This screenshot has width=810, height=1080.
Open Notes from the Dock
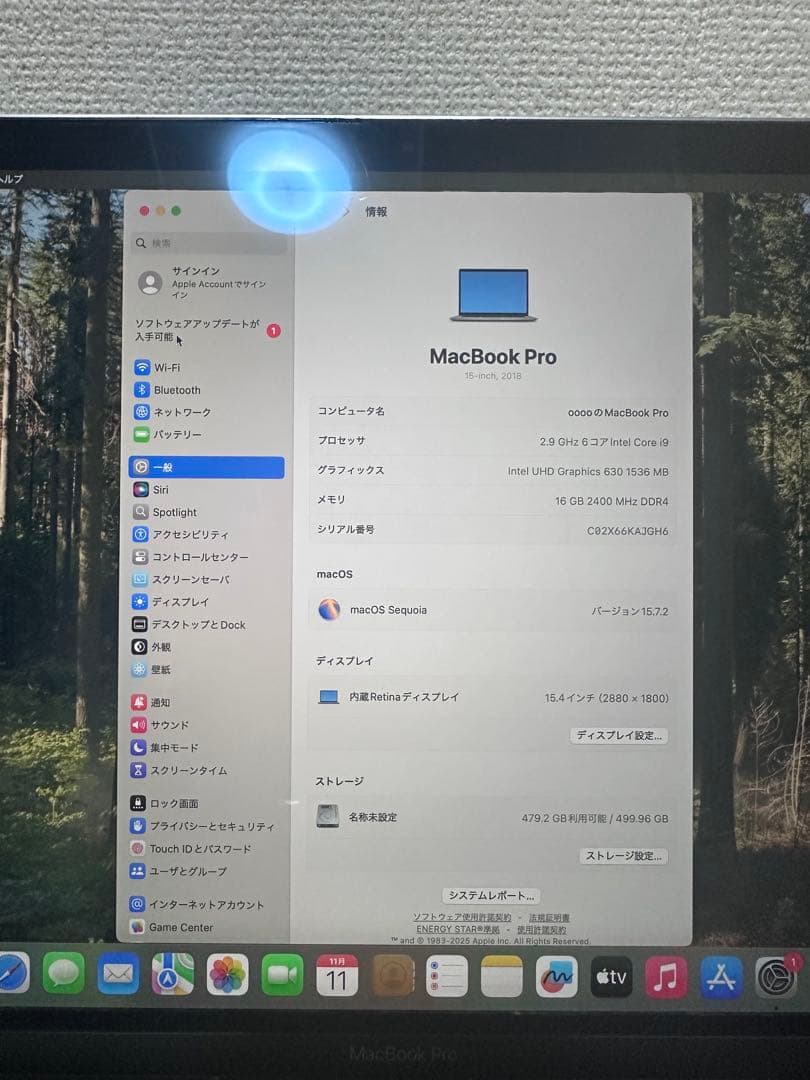tap(501, 976)
